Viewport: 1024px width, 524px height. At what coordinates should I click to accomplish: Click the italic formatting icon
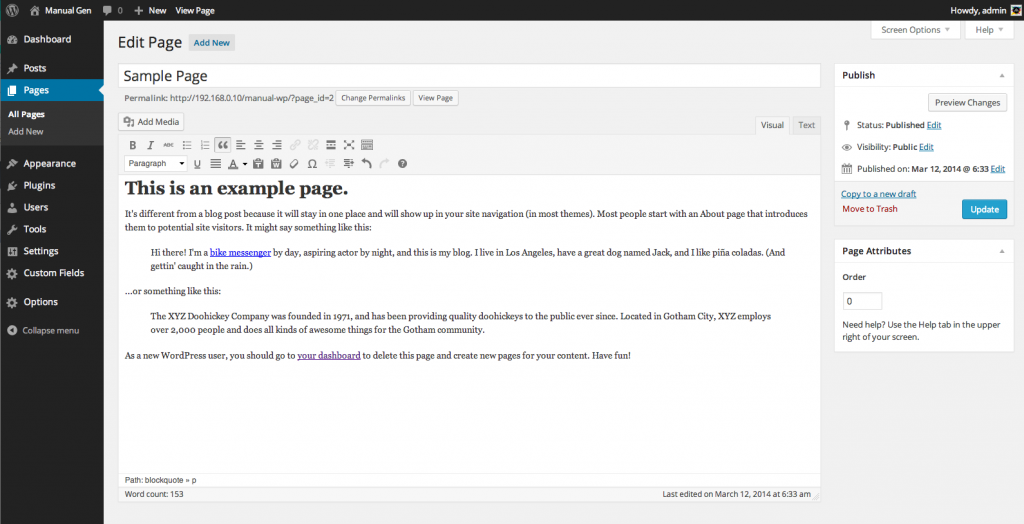[151, 145]
